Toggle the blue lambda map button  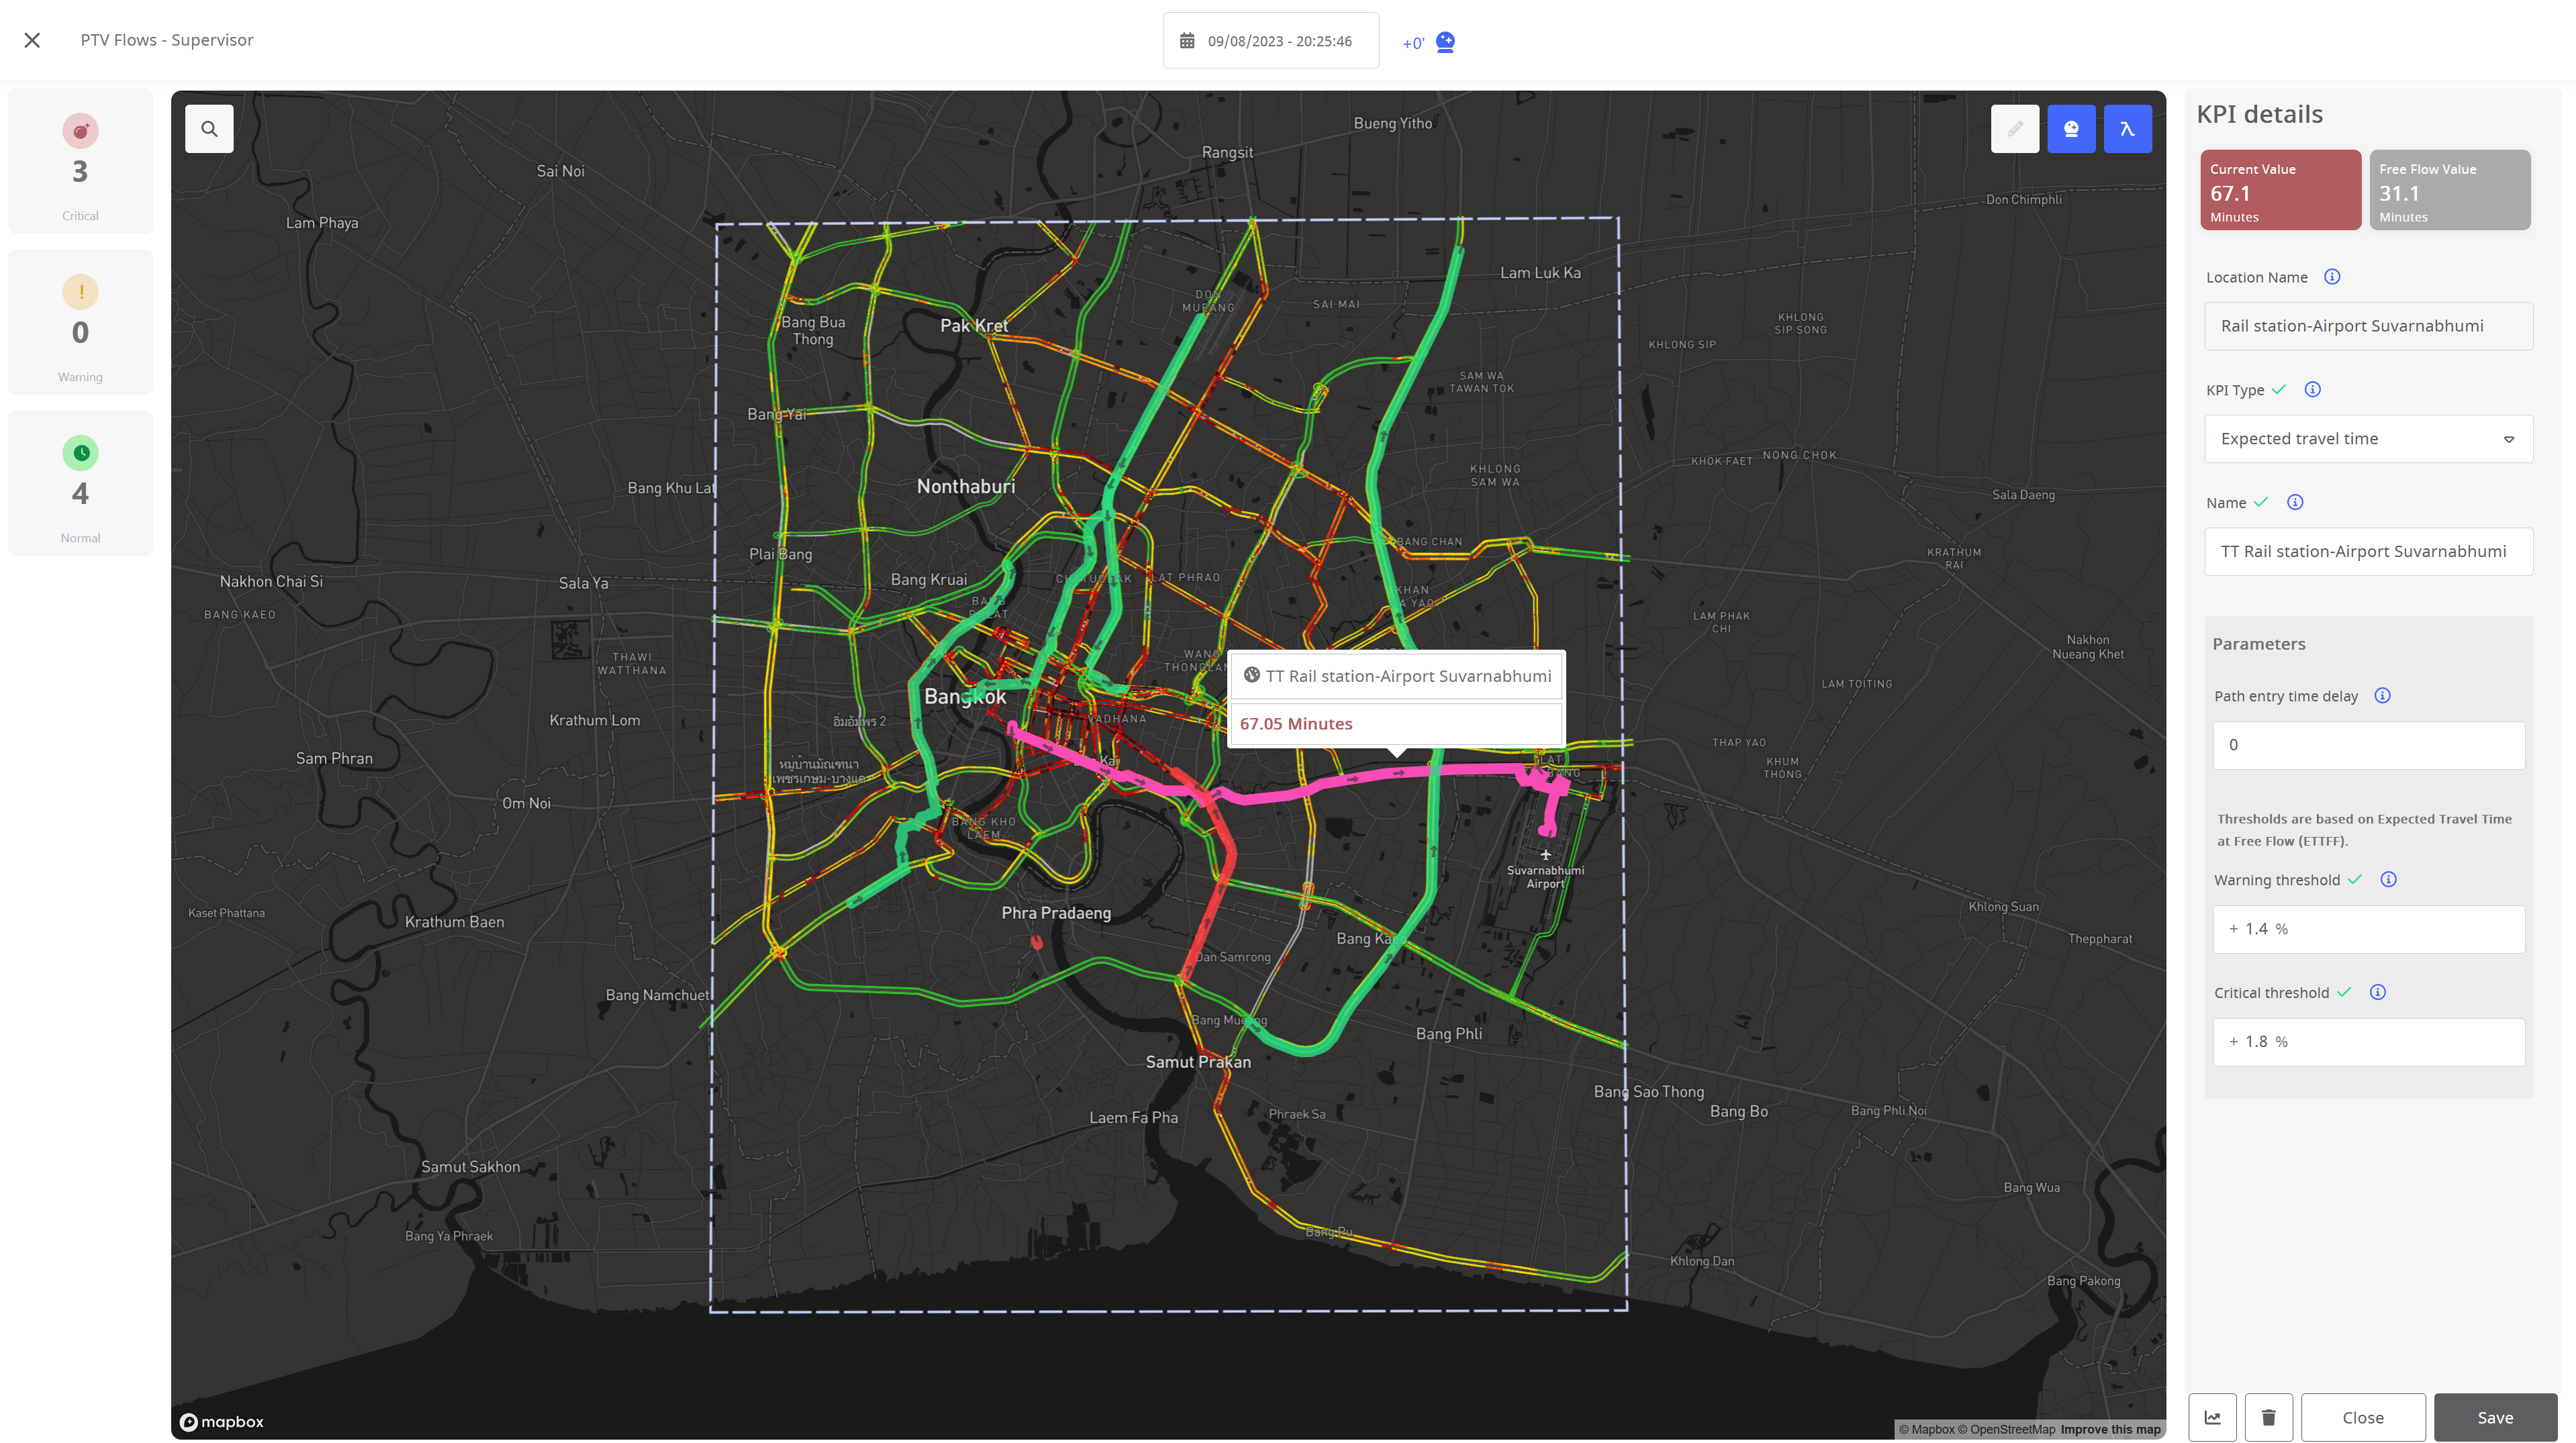tap(2126, 129)
